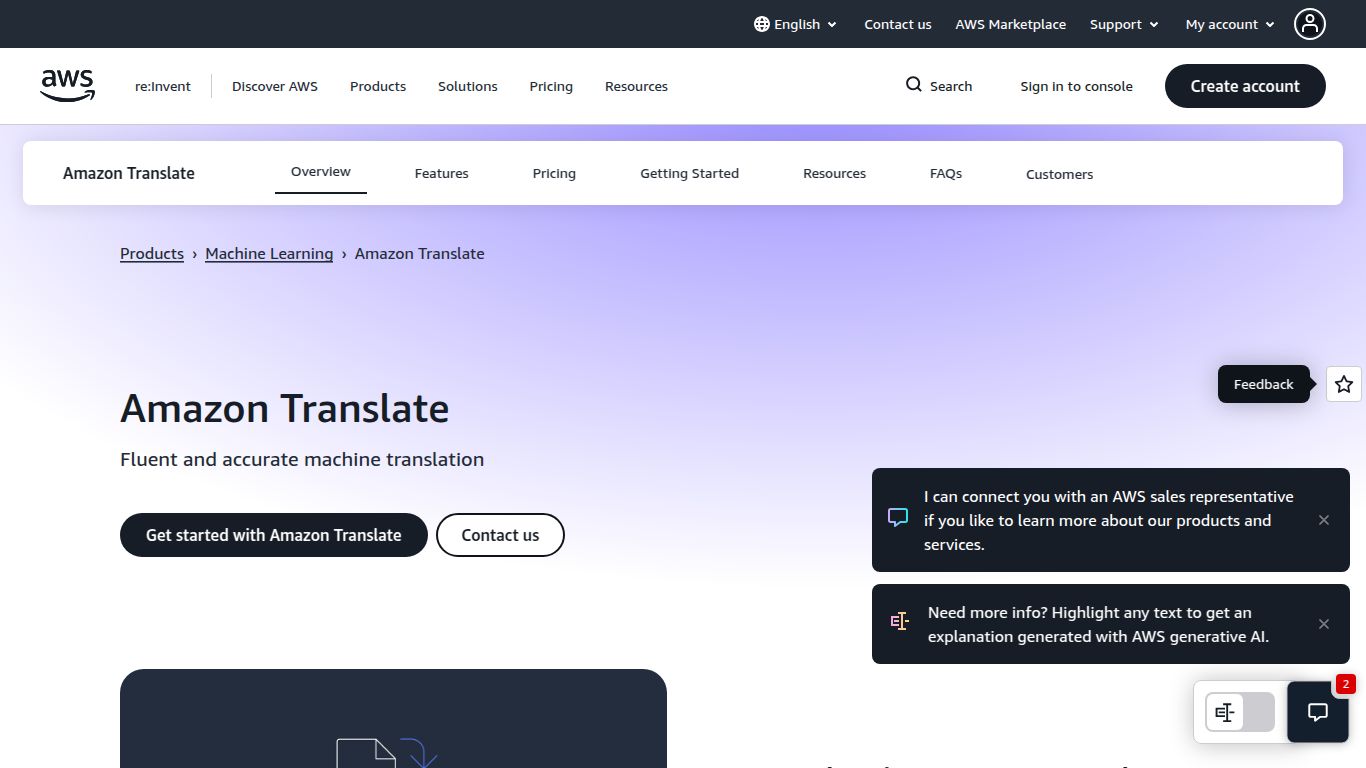
Task: Dismiss the sales representative notification
Action: click(1323, 520)
